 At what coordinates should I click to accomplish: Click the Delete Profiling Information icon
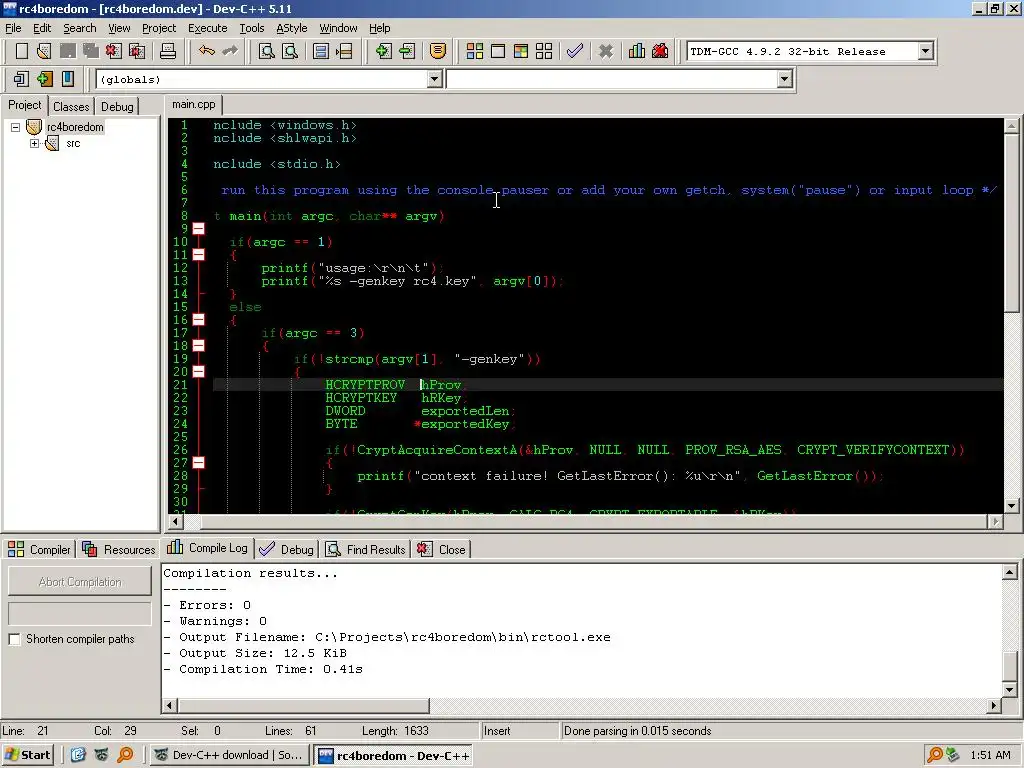(660, 51)
